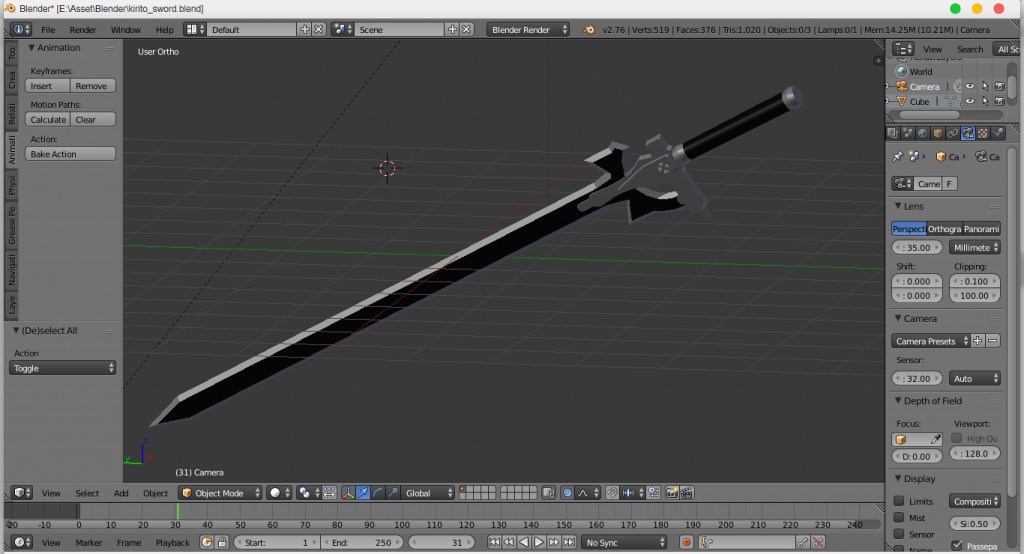Open the Camera Presets dropdown
The image size is (1024, 554).
coord(931,341)
